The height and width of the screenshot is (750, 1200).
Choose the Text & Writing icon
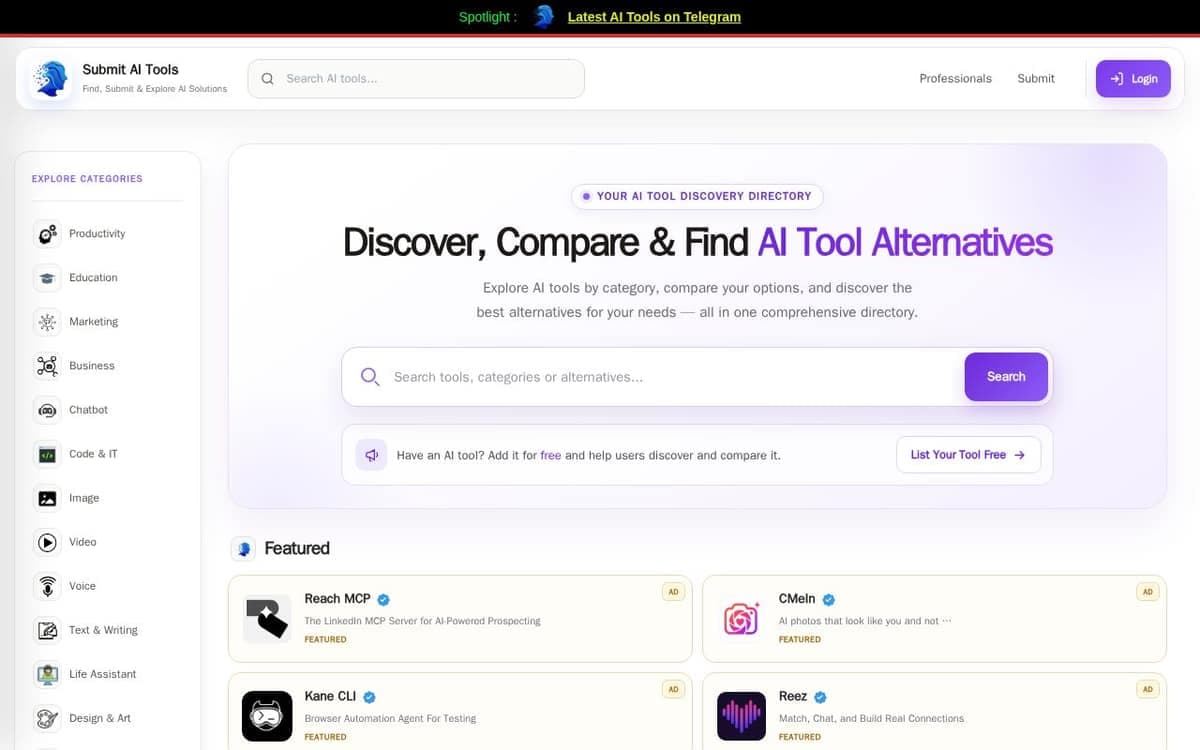tap(47, 630)
